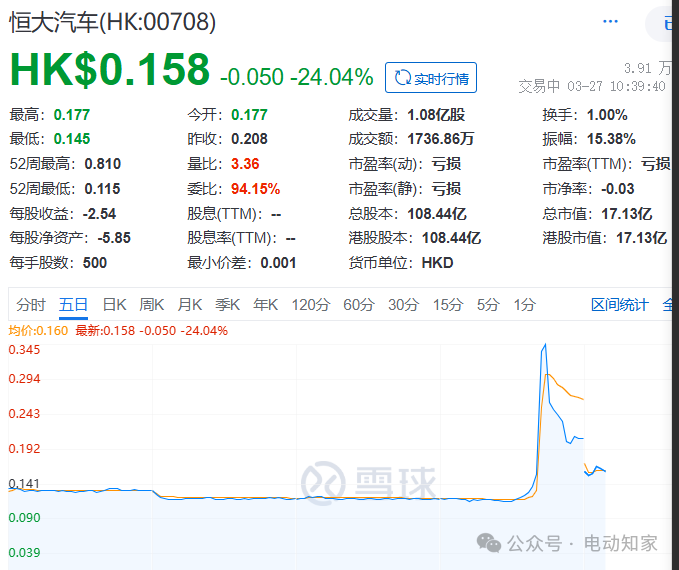Select the 五日 chart tab

(x=73, y=305)
